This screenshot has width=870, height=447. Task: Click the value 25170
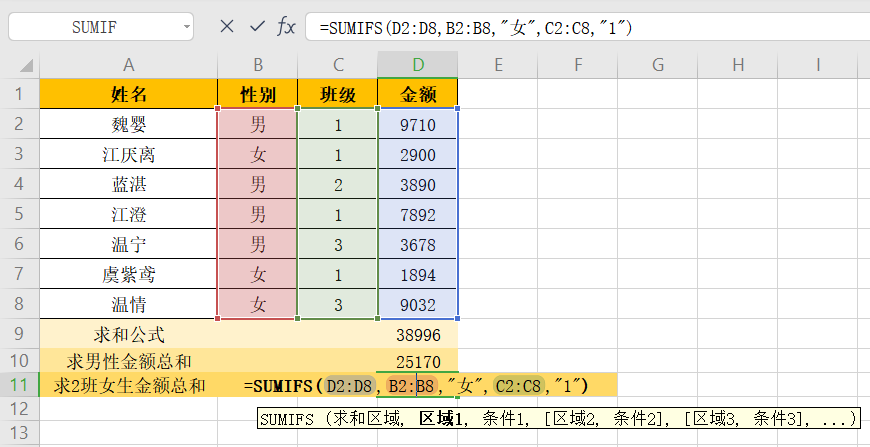tap(418, 362)
